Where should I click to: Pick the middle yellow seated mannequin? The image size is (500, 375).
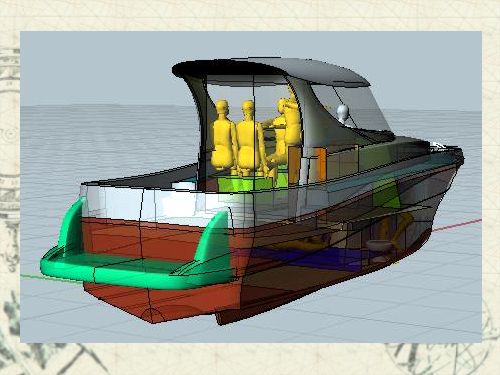(249, 137)
